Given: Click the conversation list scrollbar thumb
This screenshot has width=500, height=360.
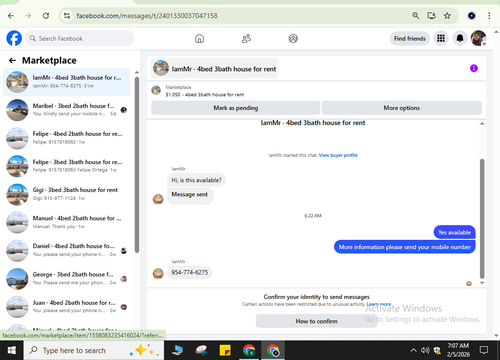Looking at the screenshot, I should point(137,165).
